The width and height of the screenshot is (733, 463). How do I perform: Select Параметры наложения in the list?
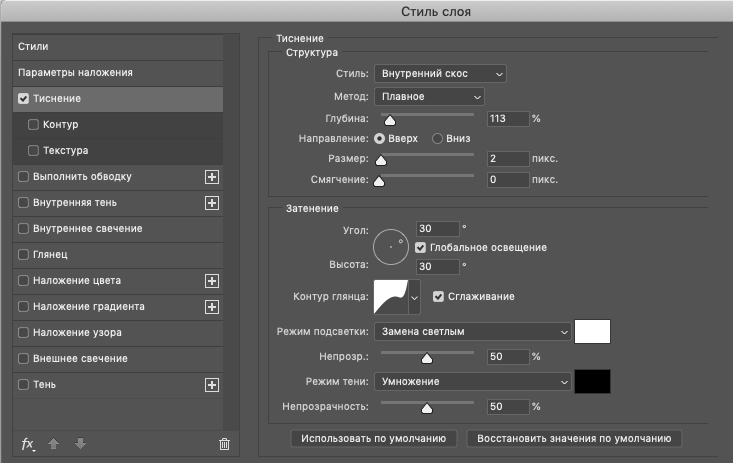click(x=118, y=72)
